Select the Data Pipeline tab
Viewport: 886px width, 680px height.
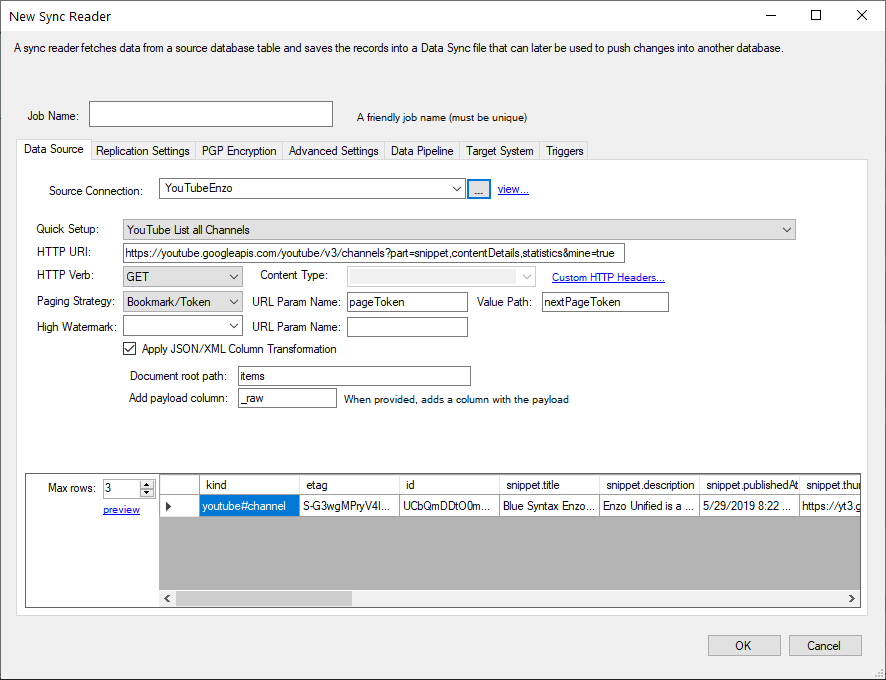coord(422,151)
